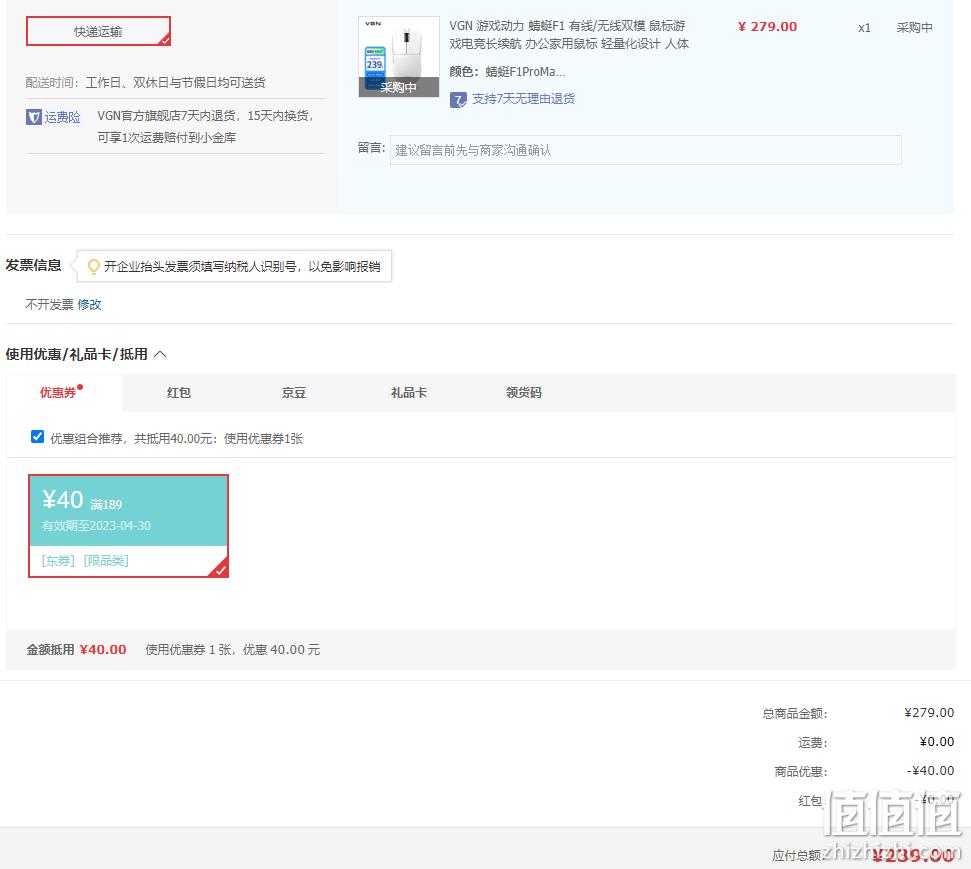Uncheck the 优惠组合推荐 checkbox
Image resolution: width=971 pixels, height=869 pixels.
pyautogui.click(x=37, y=437)
